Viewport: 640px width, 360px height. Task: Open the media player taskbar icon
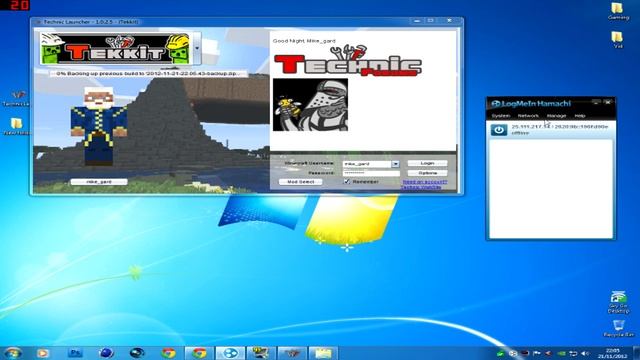[x=43, y=353]
